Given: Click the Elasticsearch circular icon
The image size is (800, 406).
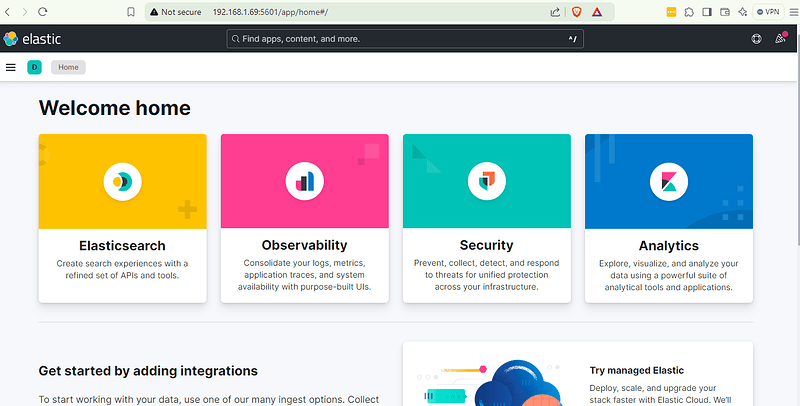Looking at the screenshot, I should (x=122, y=182).
